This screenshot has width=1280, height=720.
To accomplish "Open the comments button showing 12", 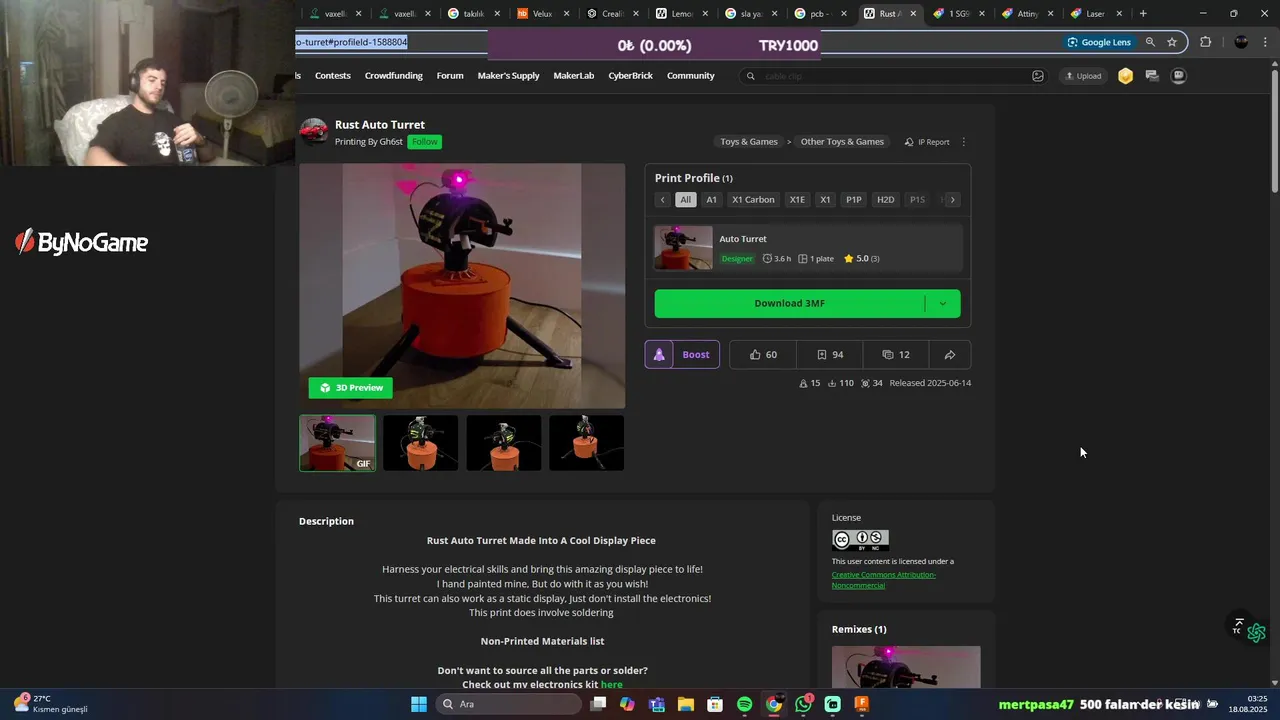I will 896,354.
